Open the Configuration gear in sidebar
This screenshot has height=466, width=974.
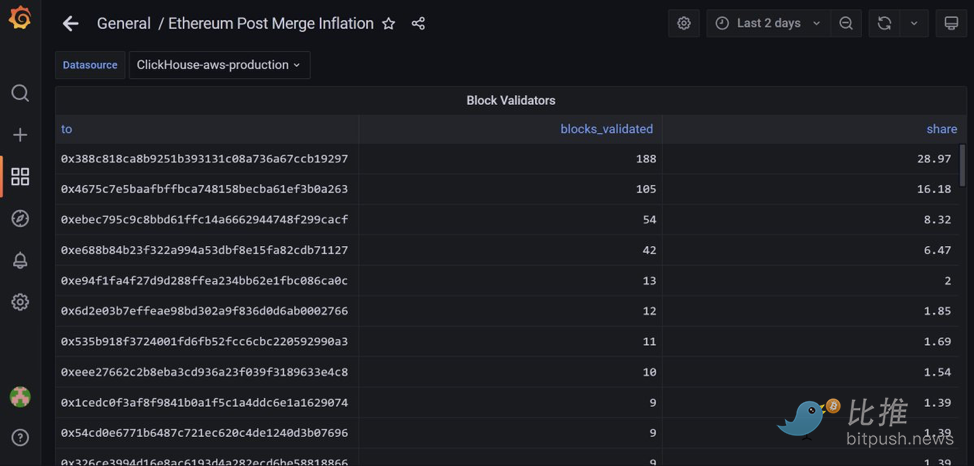(20, 302)
